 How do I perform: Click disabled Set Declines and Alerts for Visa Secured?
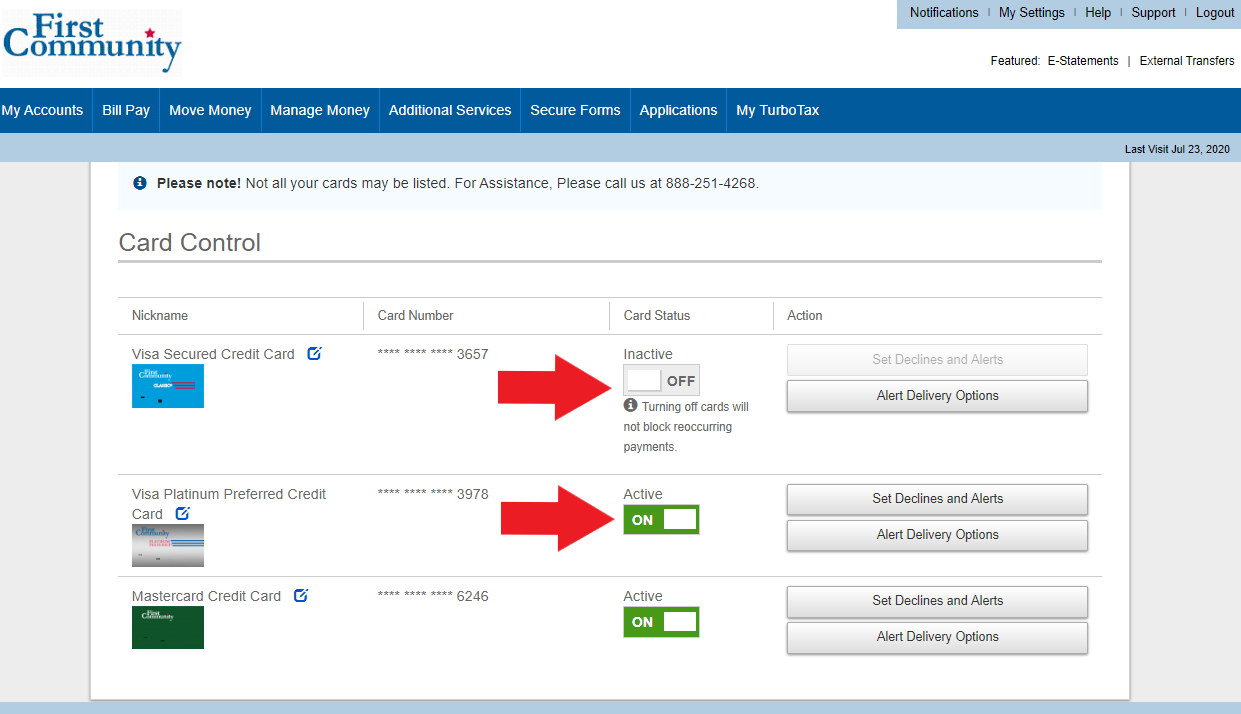[x=937, y=360]
